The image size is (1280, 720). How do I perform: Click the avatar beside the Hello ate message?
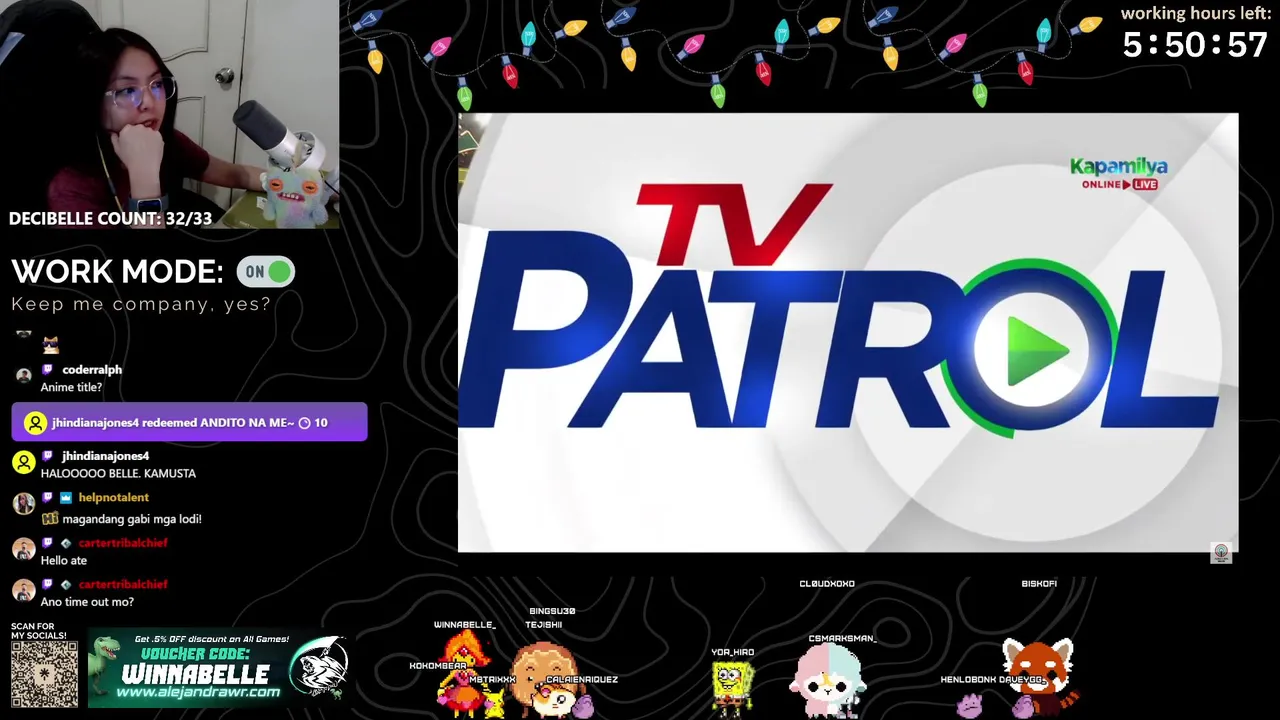click(24, 549)
